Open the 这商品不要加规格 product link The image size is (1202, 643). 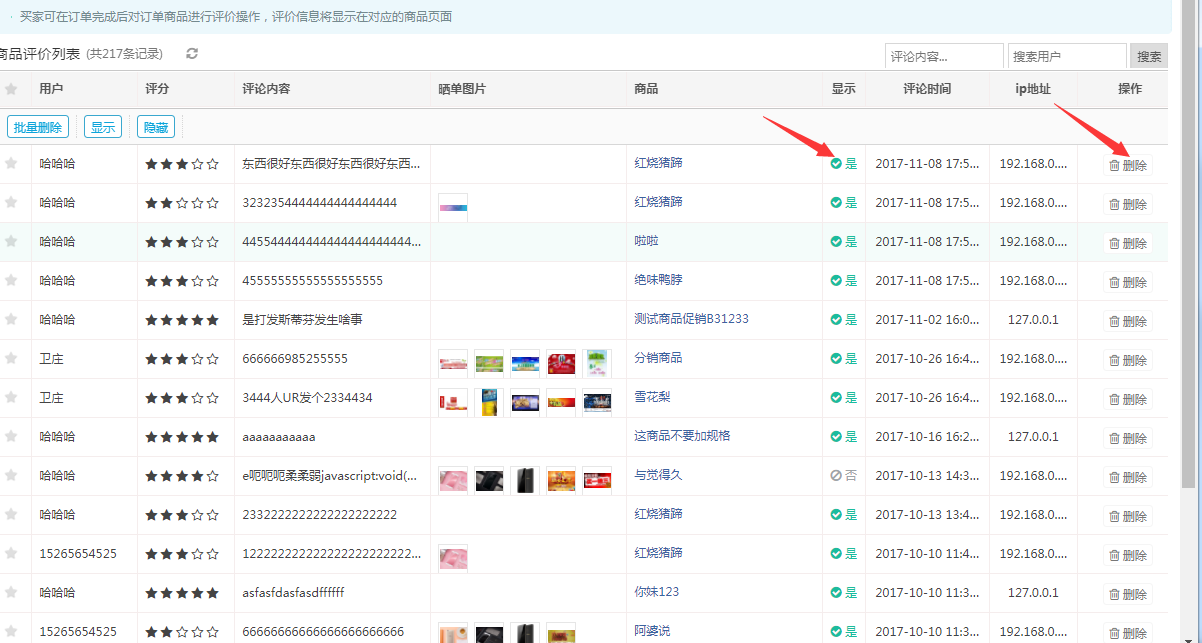[682, 436]
